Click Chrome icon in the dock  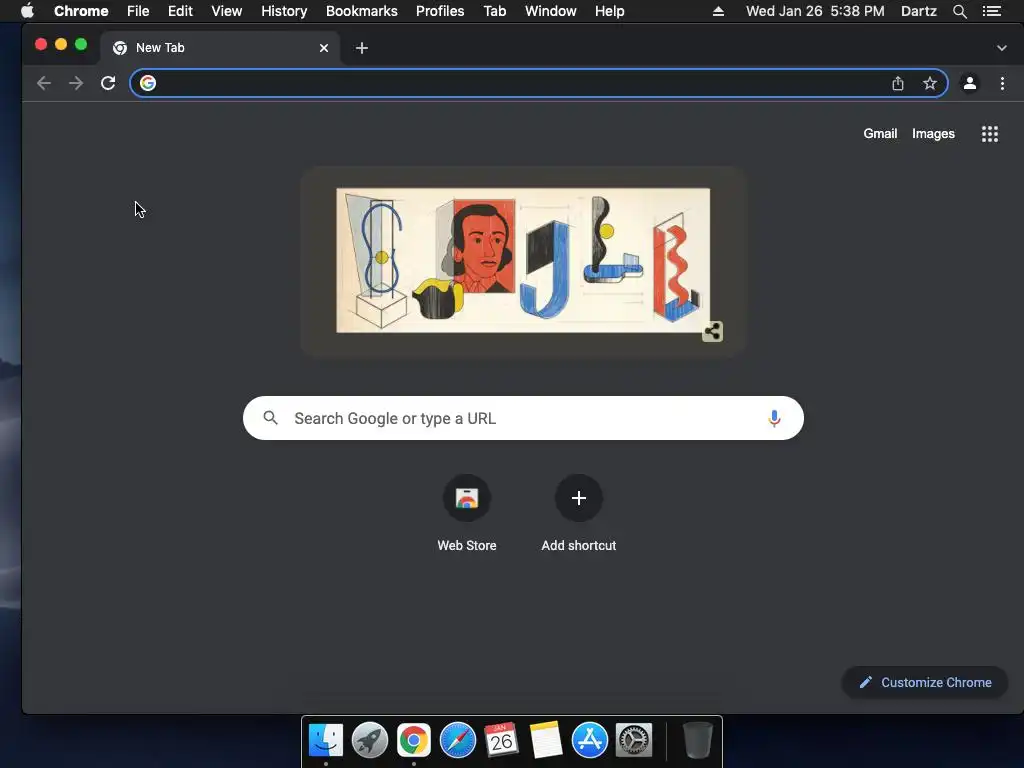tap(414, 741)
